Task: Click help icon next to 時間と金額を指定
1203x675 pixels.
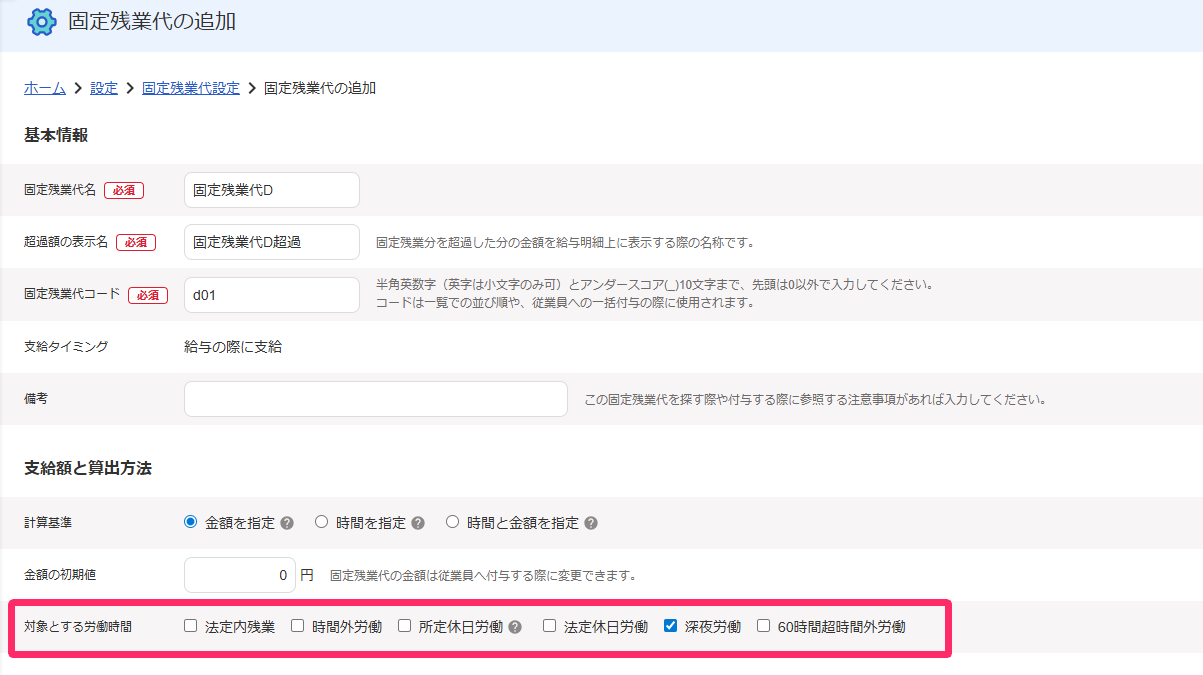Action: (x=591, y=523)
